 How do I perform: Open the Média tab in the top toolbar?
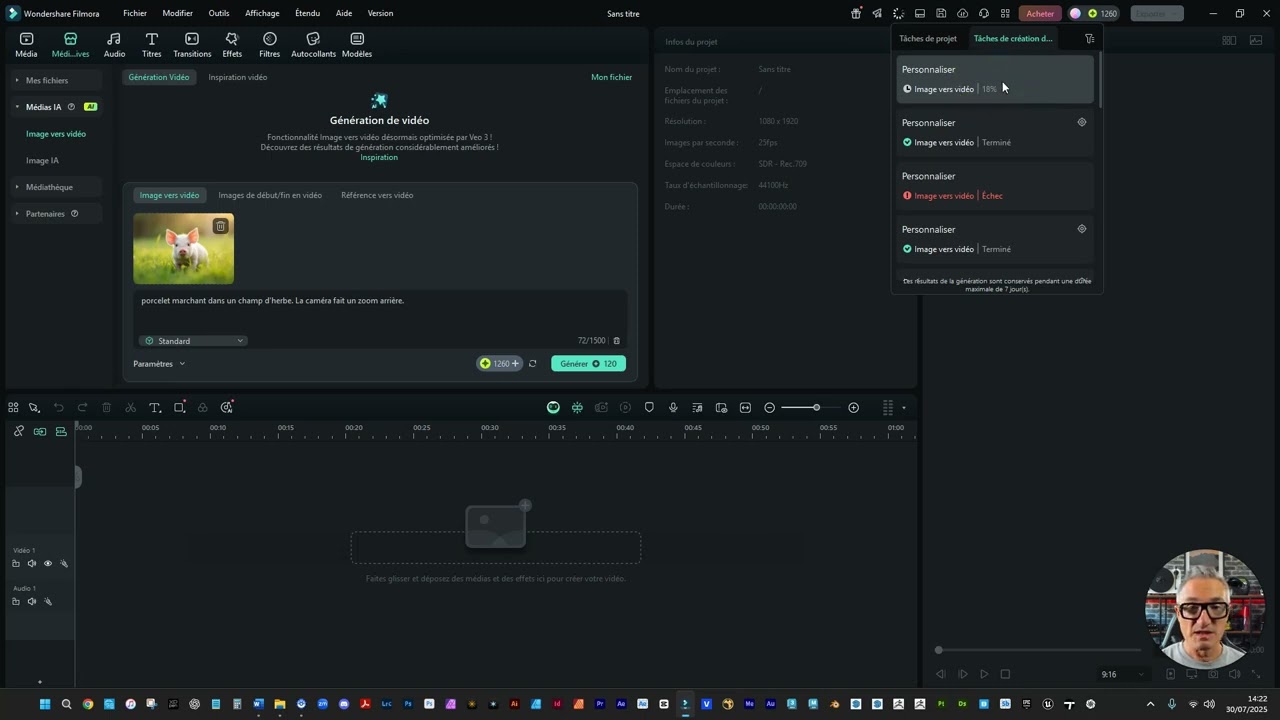(26, 45)
